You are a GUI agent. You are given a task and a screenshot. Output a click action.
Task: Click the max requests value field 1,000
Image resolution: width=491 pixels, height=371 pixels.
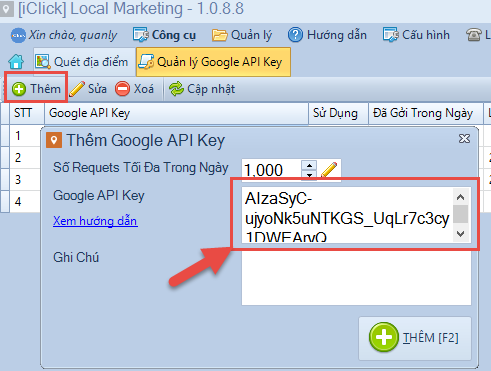271,170
